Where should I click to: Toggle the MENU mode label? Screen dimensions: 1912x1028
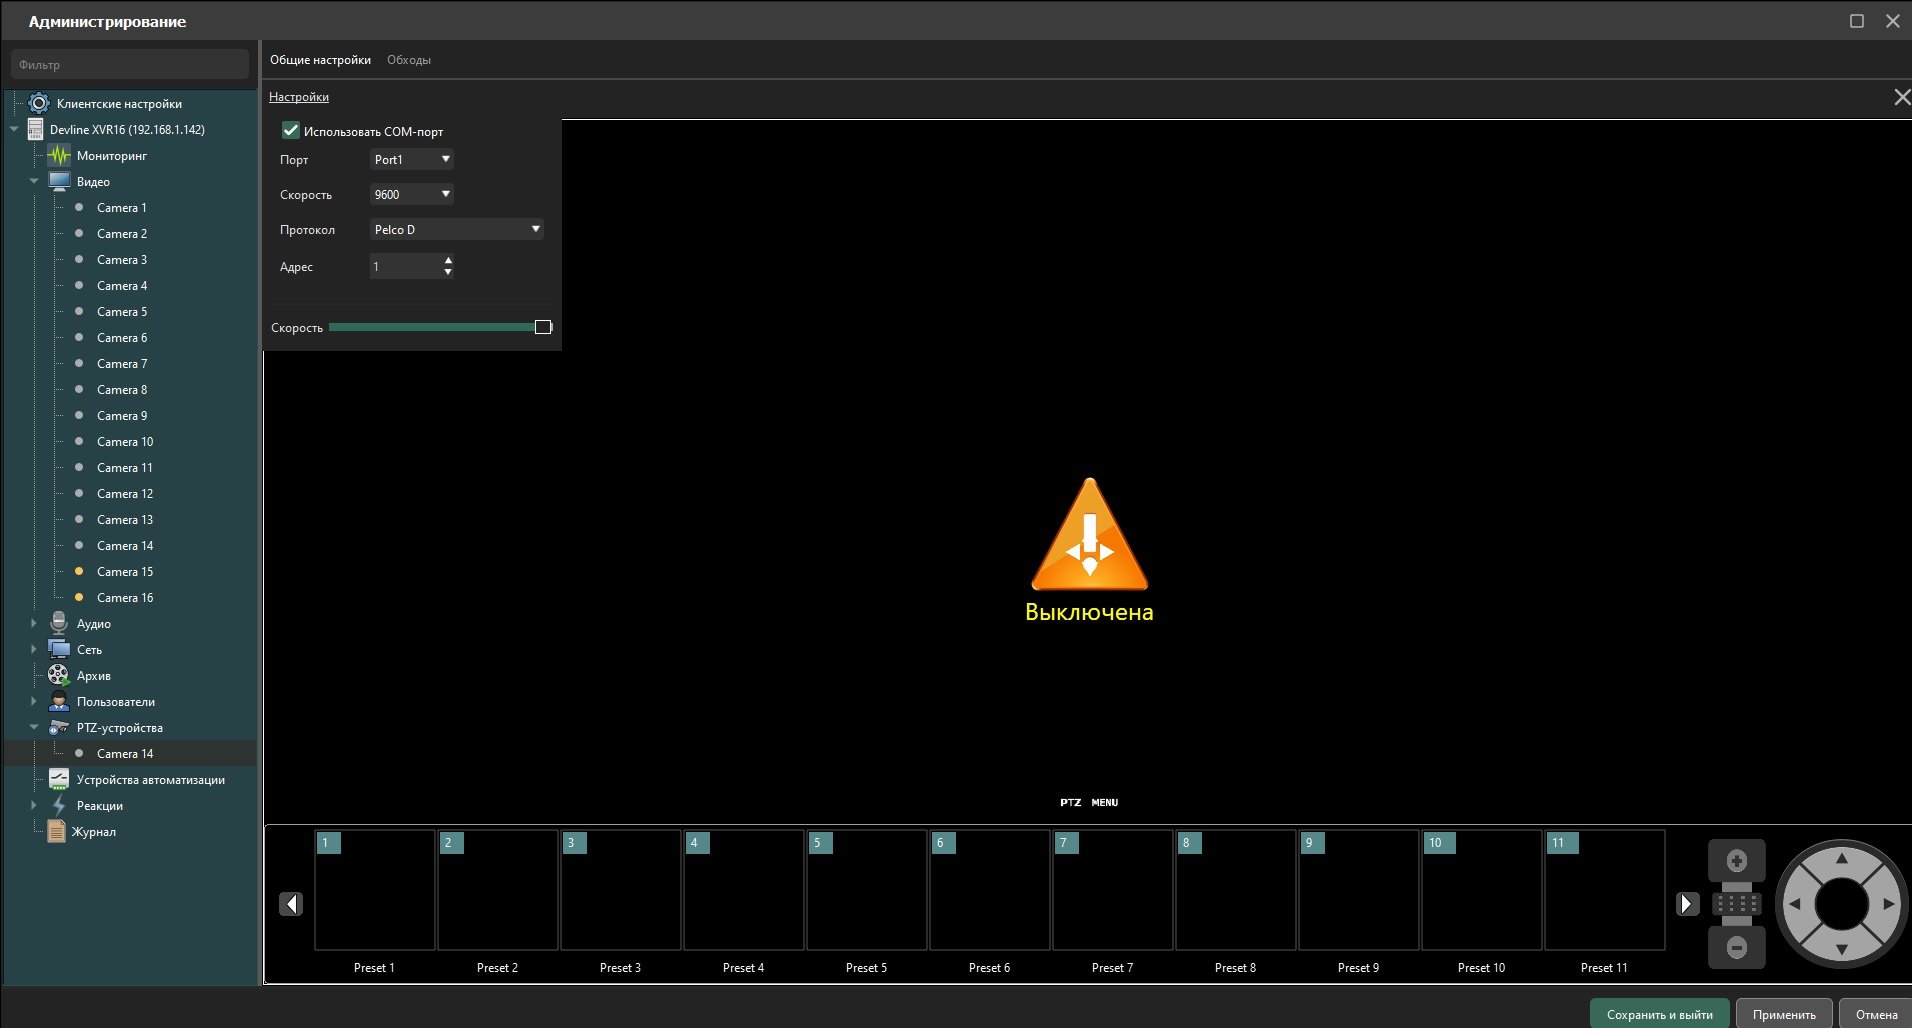pyautogui.click(x=1104, y=802)
